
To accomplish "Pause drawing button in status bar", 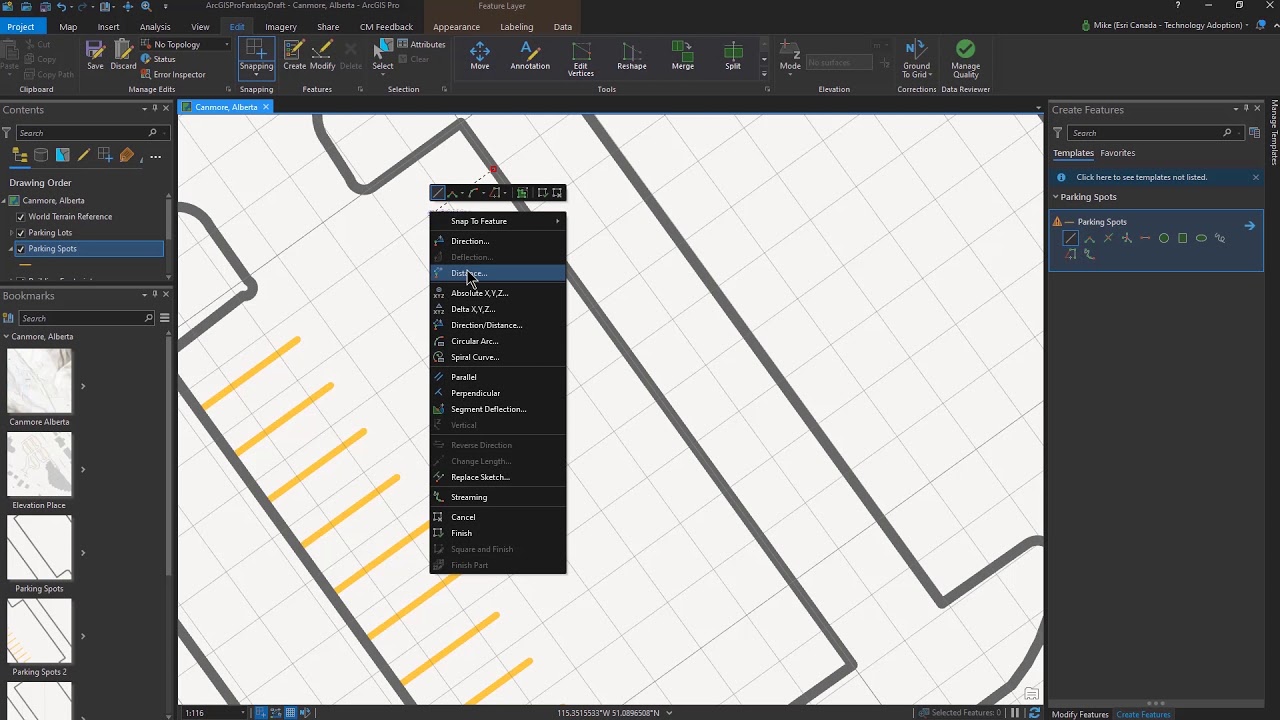I will click(x=1015, y=713).
